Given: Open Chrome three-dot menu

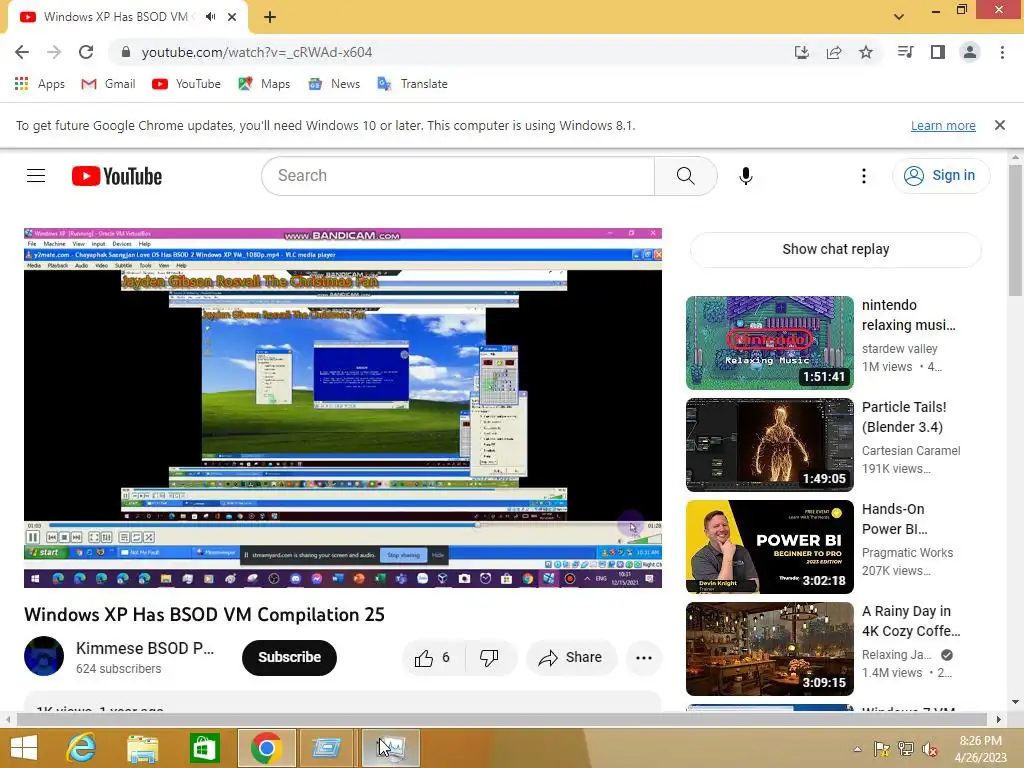Looking at the screenshot, I should point(1002,52).
